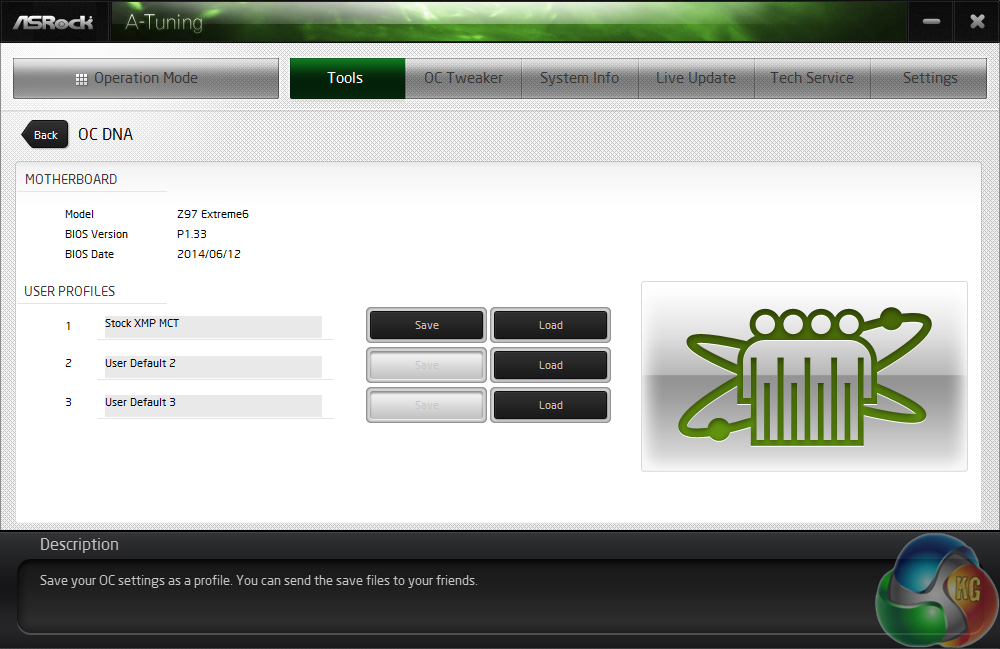1000x649 pixels.
Task: Edit the User Default 3 name field
Action: point(213,405)
